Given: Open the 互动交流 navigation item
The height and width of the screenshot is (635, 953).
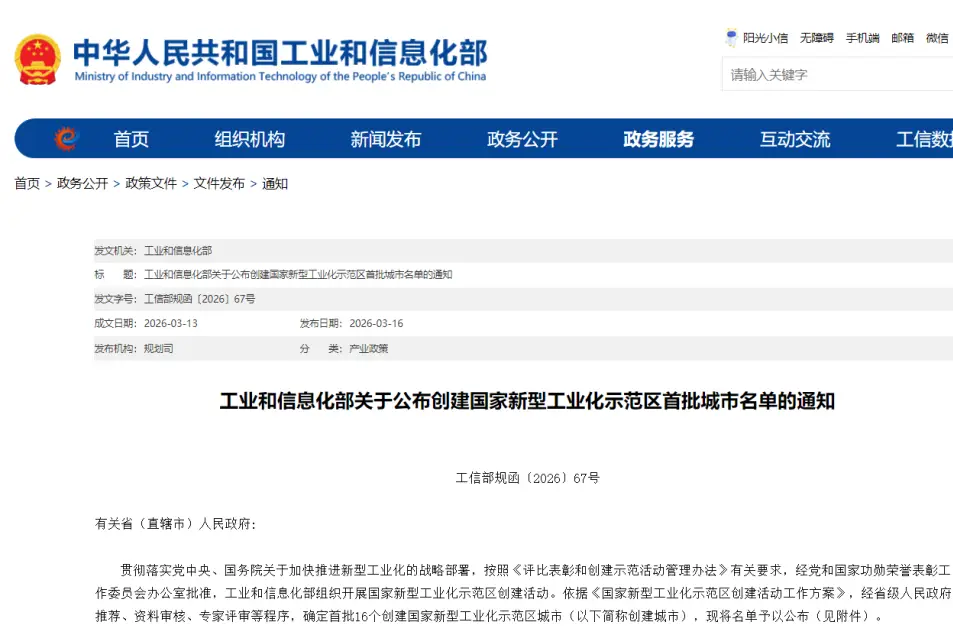Looking at the screenshot, I should (x=794, y=140).
